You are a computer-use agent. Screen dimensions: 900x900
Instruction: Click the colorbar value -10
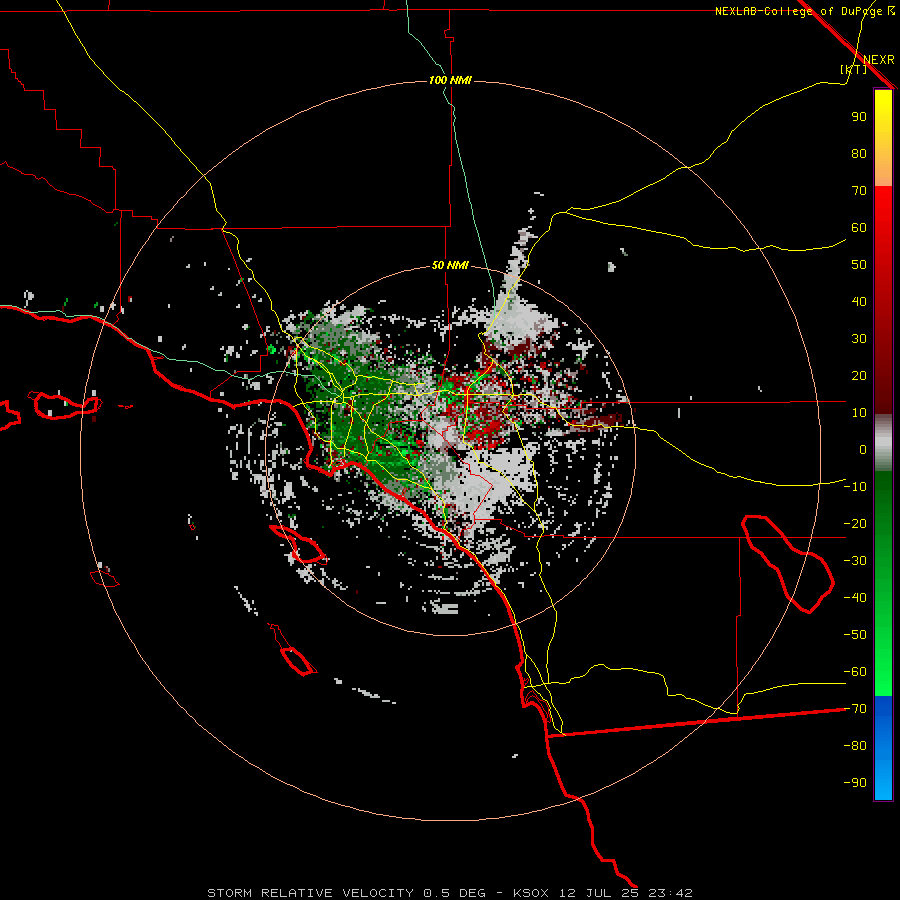pos(855,487)
